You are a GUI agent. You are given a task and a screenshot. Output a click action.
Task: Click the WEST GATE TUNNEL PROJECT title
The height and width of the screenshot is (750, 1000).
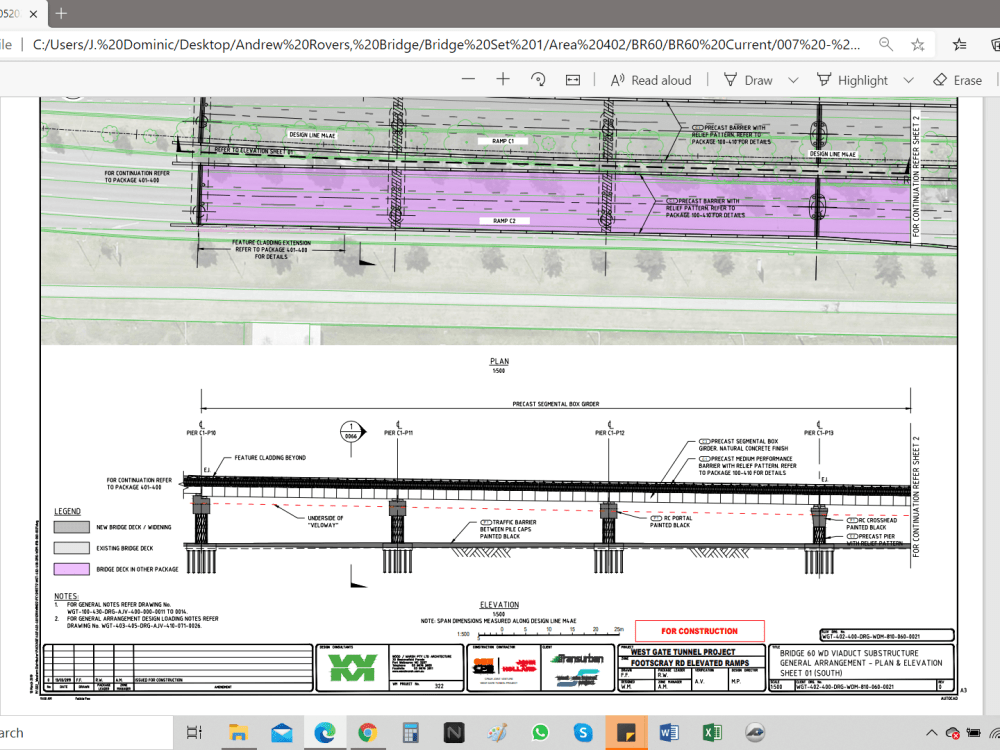click(x=683, y=652)
